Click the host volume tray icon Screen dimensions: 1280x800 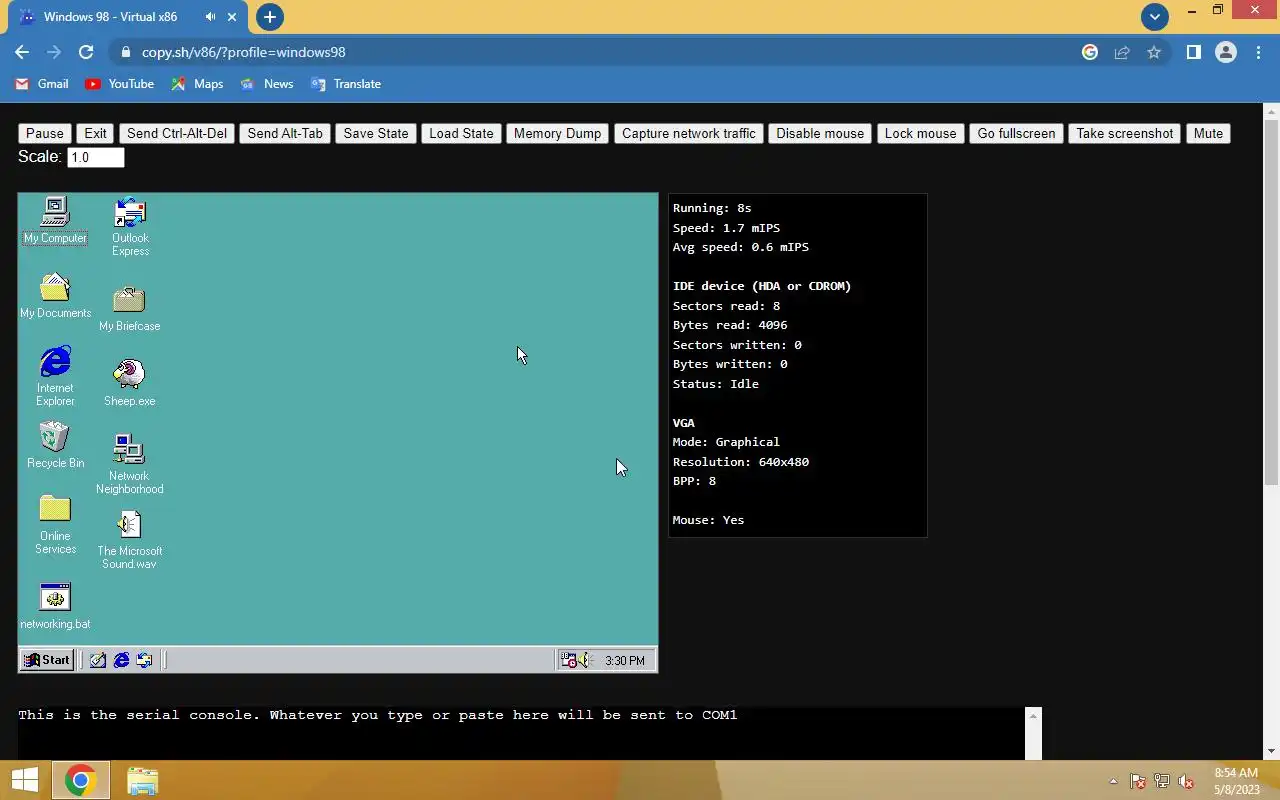(x=1186, y=781)
